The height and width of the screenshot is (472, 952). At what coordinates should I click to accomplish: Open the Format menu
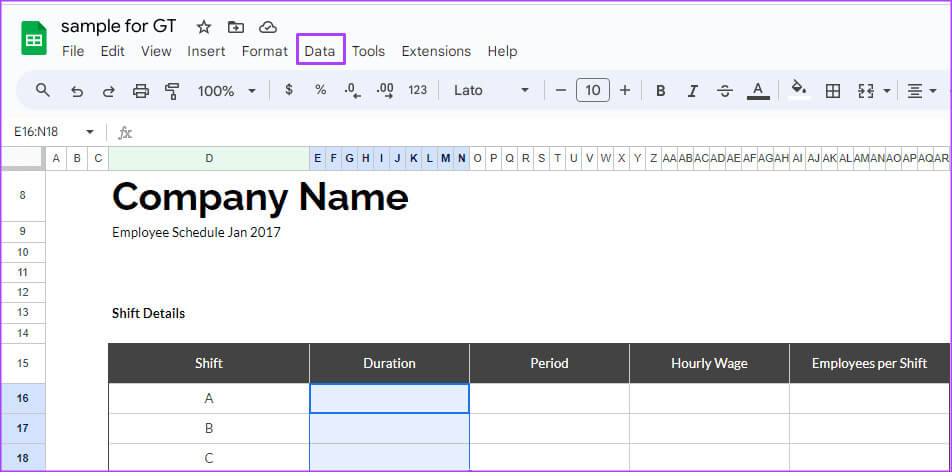point(265,51)
